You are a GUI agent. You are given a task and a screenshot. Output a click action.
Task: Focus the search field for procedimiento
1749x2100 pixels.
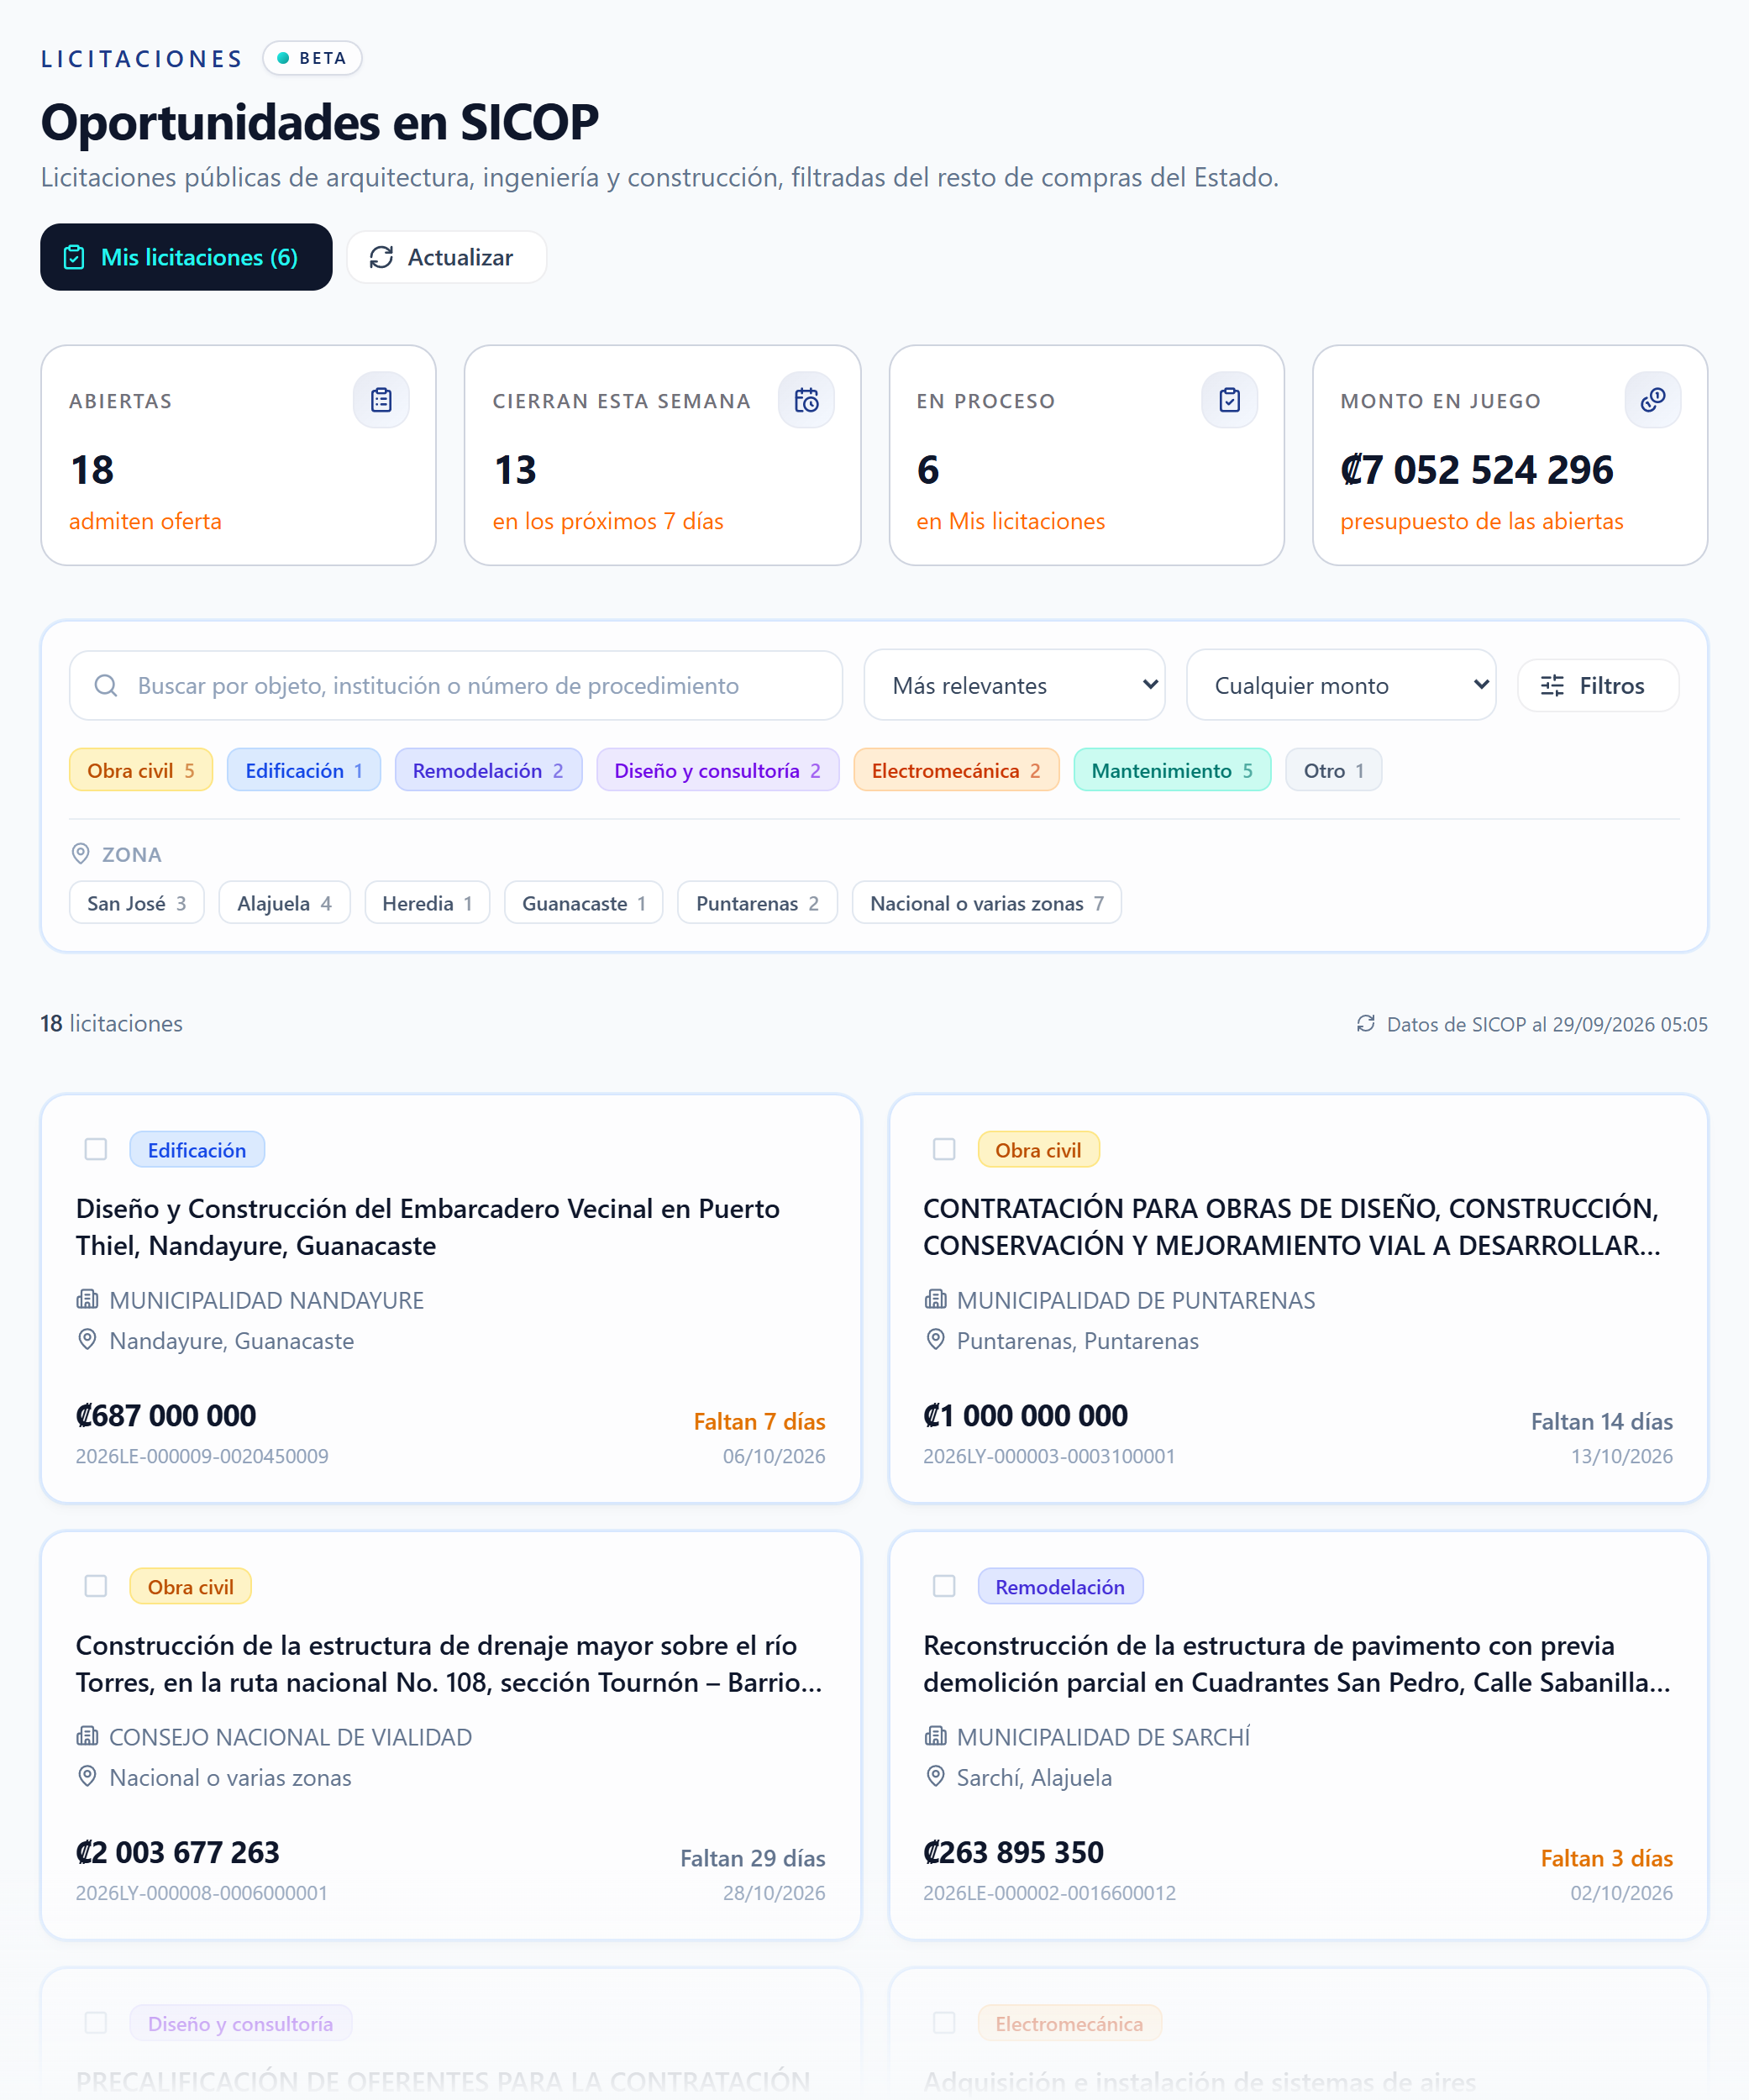(x=456, y=685)
